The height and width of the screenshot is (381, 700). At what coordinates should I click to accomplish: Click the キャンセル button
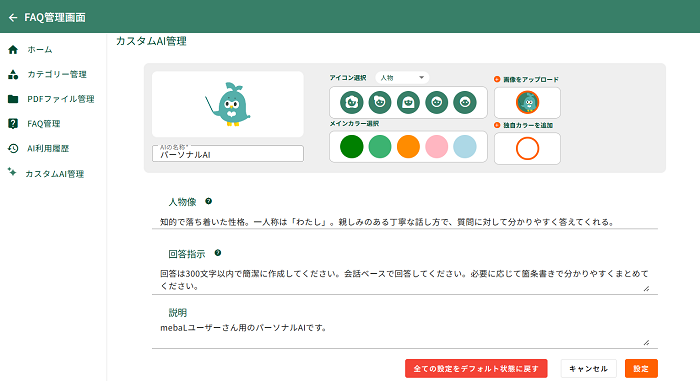coord(588,368)
